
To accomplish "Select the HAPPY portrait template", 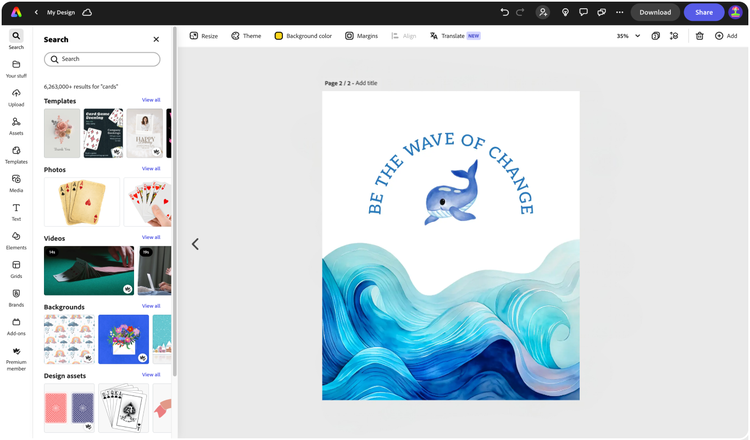I will tap(144, 133).
